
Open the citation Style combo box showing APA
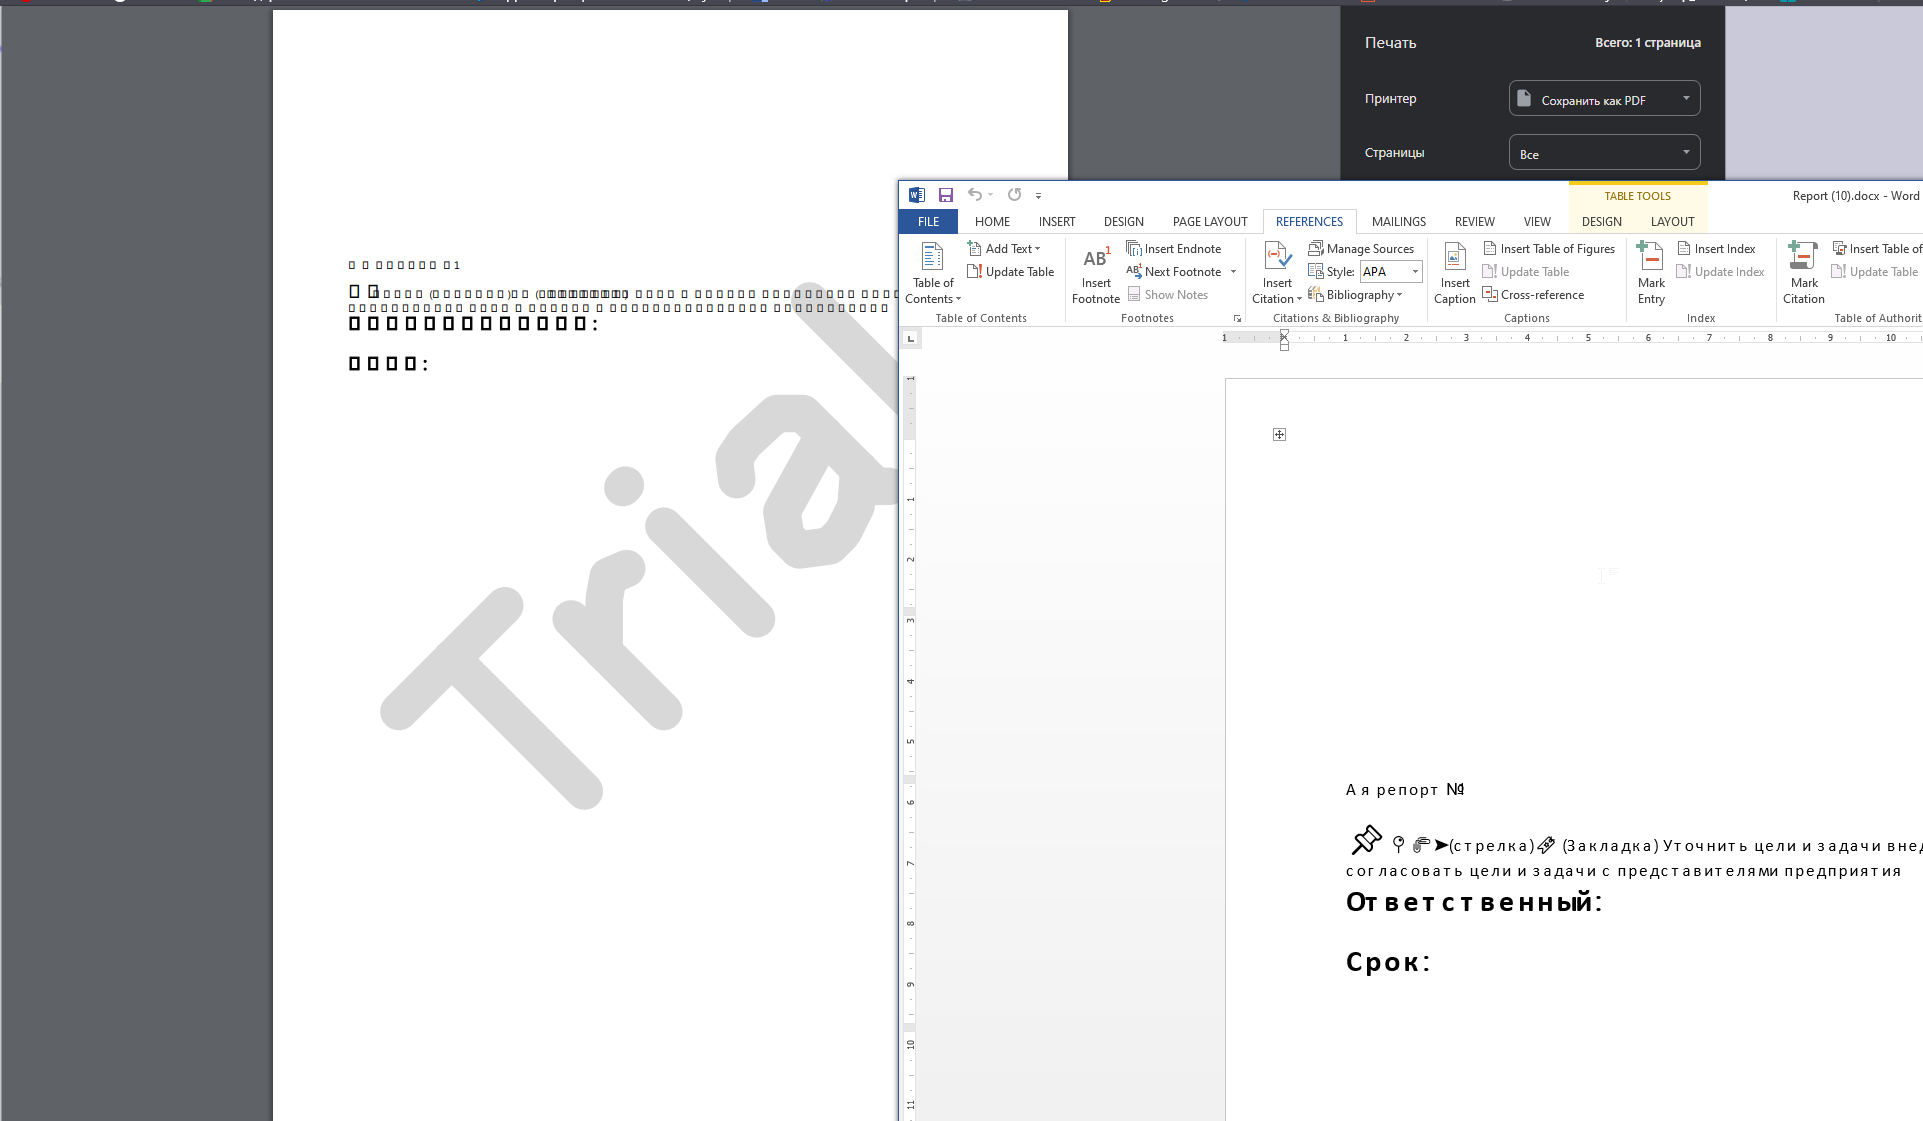(1391, 272)
